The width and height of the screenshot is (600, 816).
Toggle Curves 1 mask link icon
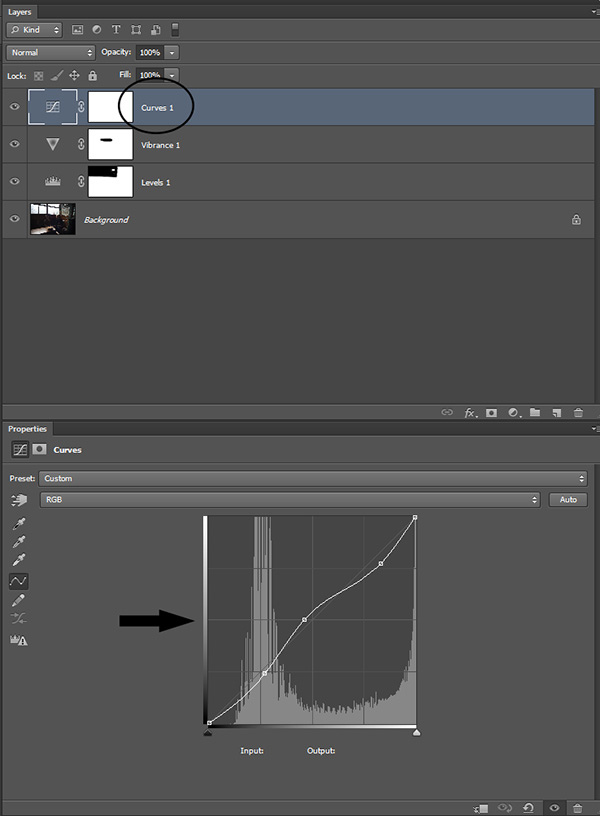click(x=81, y=107)
